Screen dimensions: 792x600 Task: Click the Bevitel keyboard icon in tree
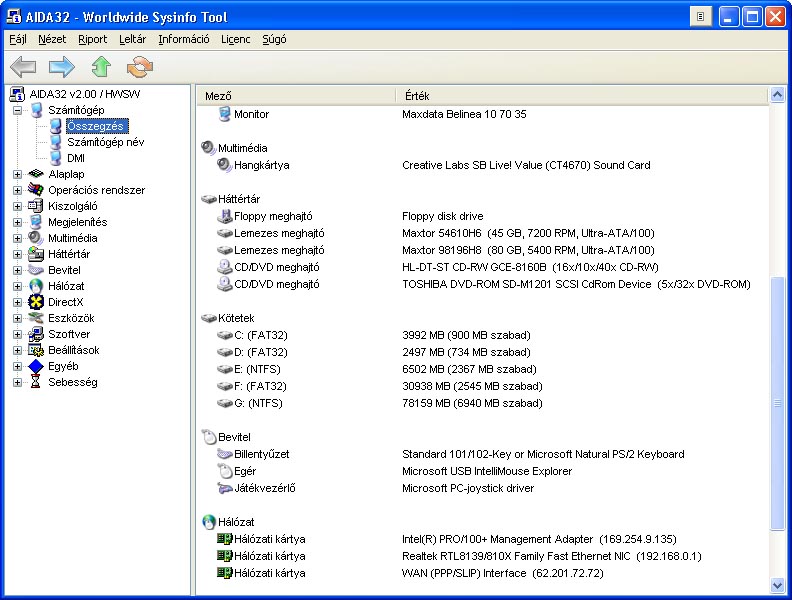(x=36, y=270)
